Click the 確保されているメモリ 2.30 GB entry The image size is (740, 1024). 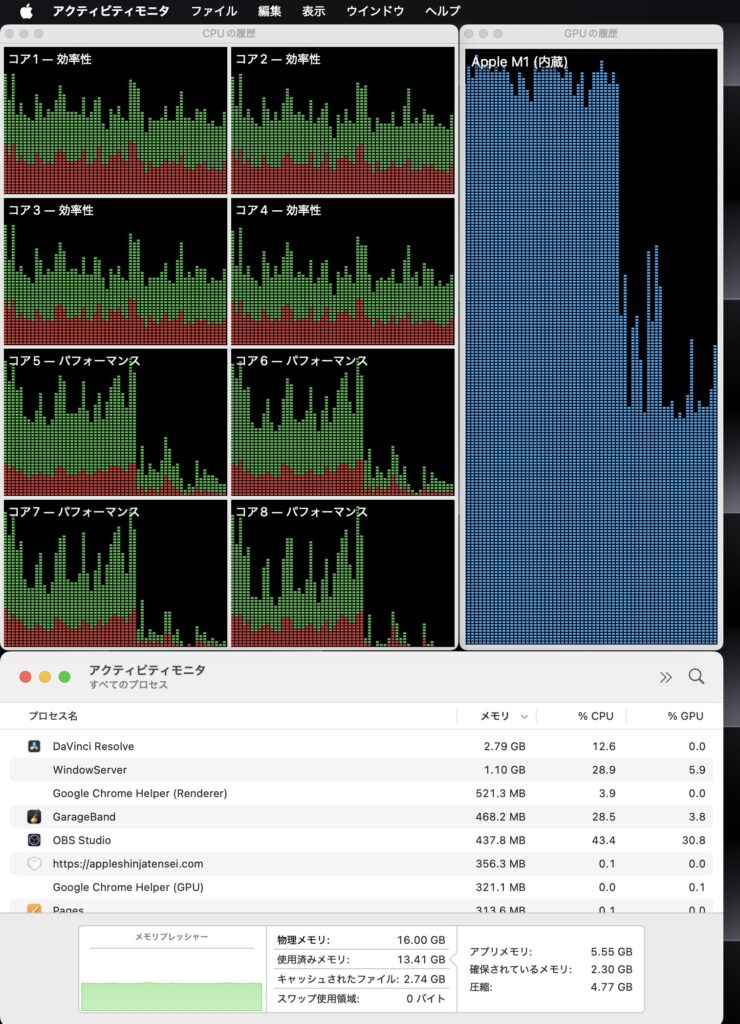pos(551,969)
